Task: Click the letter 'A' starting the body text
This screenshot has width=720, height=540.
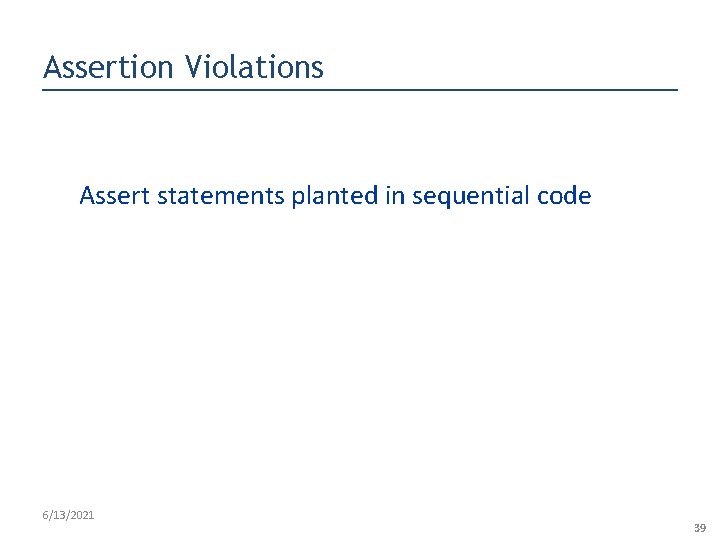Action: (88, 196)
